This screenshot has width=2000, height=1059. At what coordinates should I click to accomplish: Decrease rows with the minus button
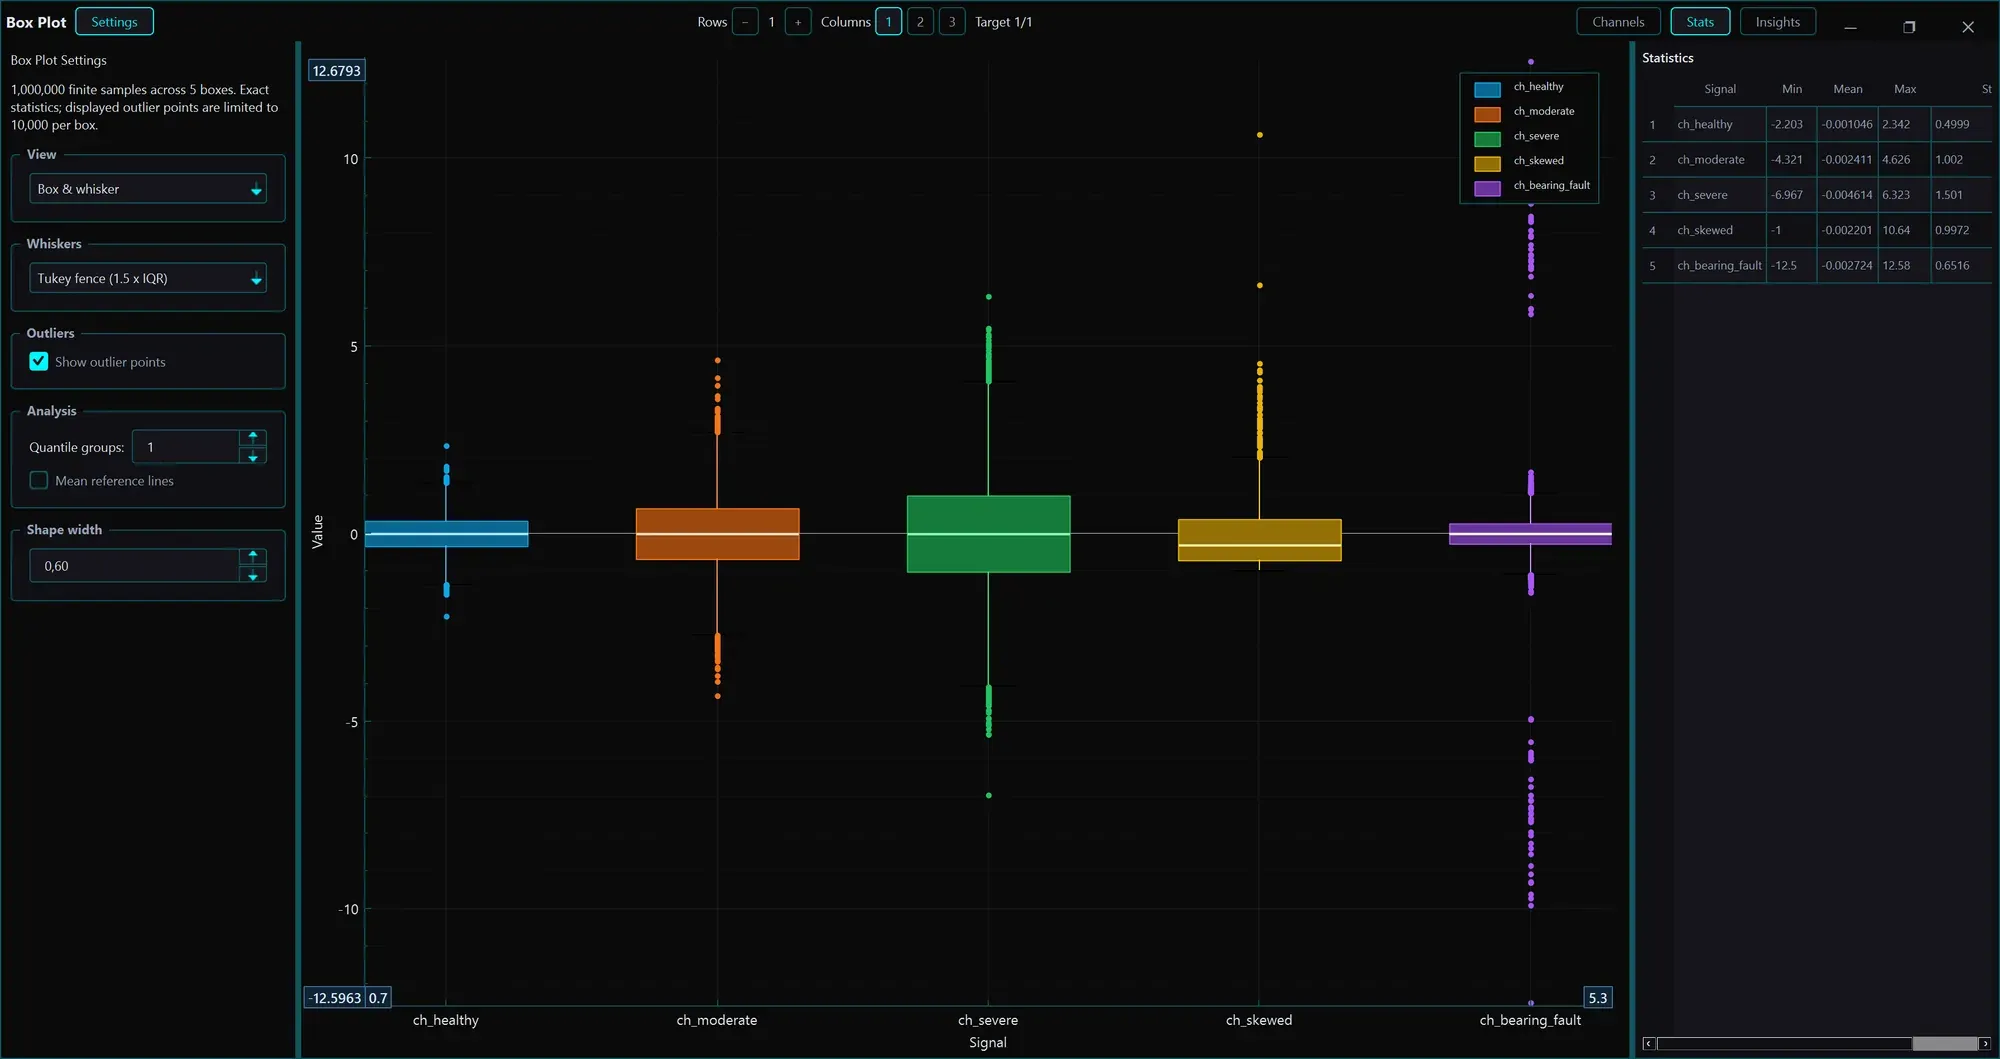745,22
